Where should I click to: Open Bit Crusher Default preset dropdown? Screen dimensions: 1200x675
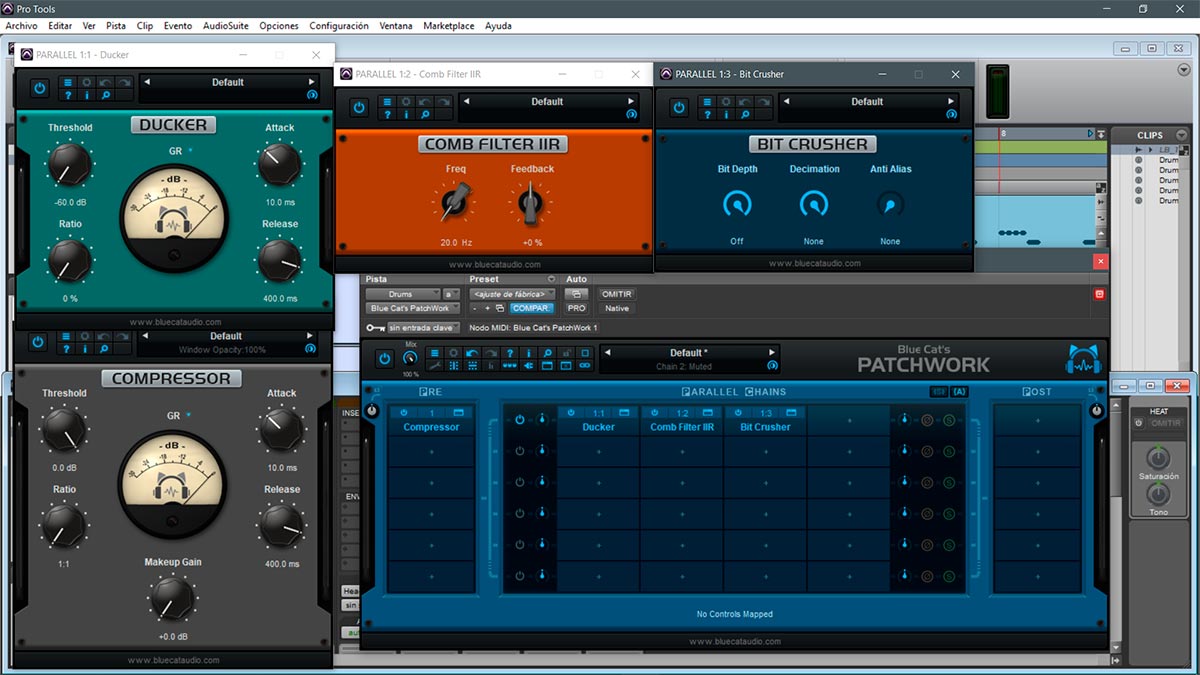[867, 101]
